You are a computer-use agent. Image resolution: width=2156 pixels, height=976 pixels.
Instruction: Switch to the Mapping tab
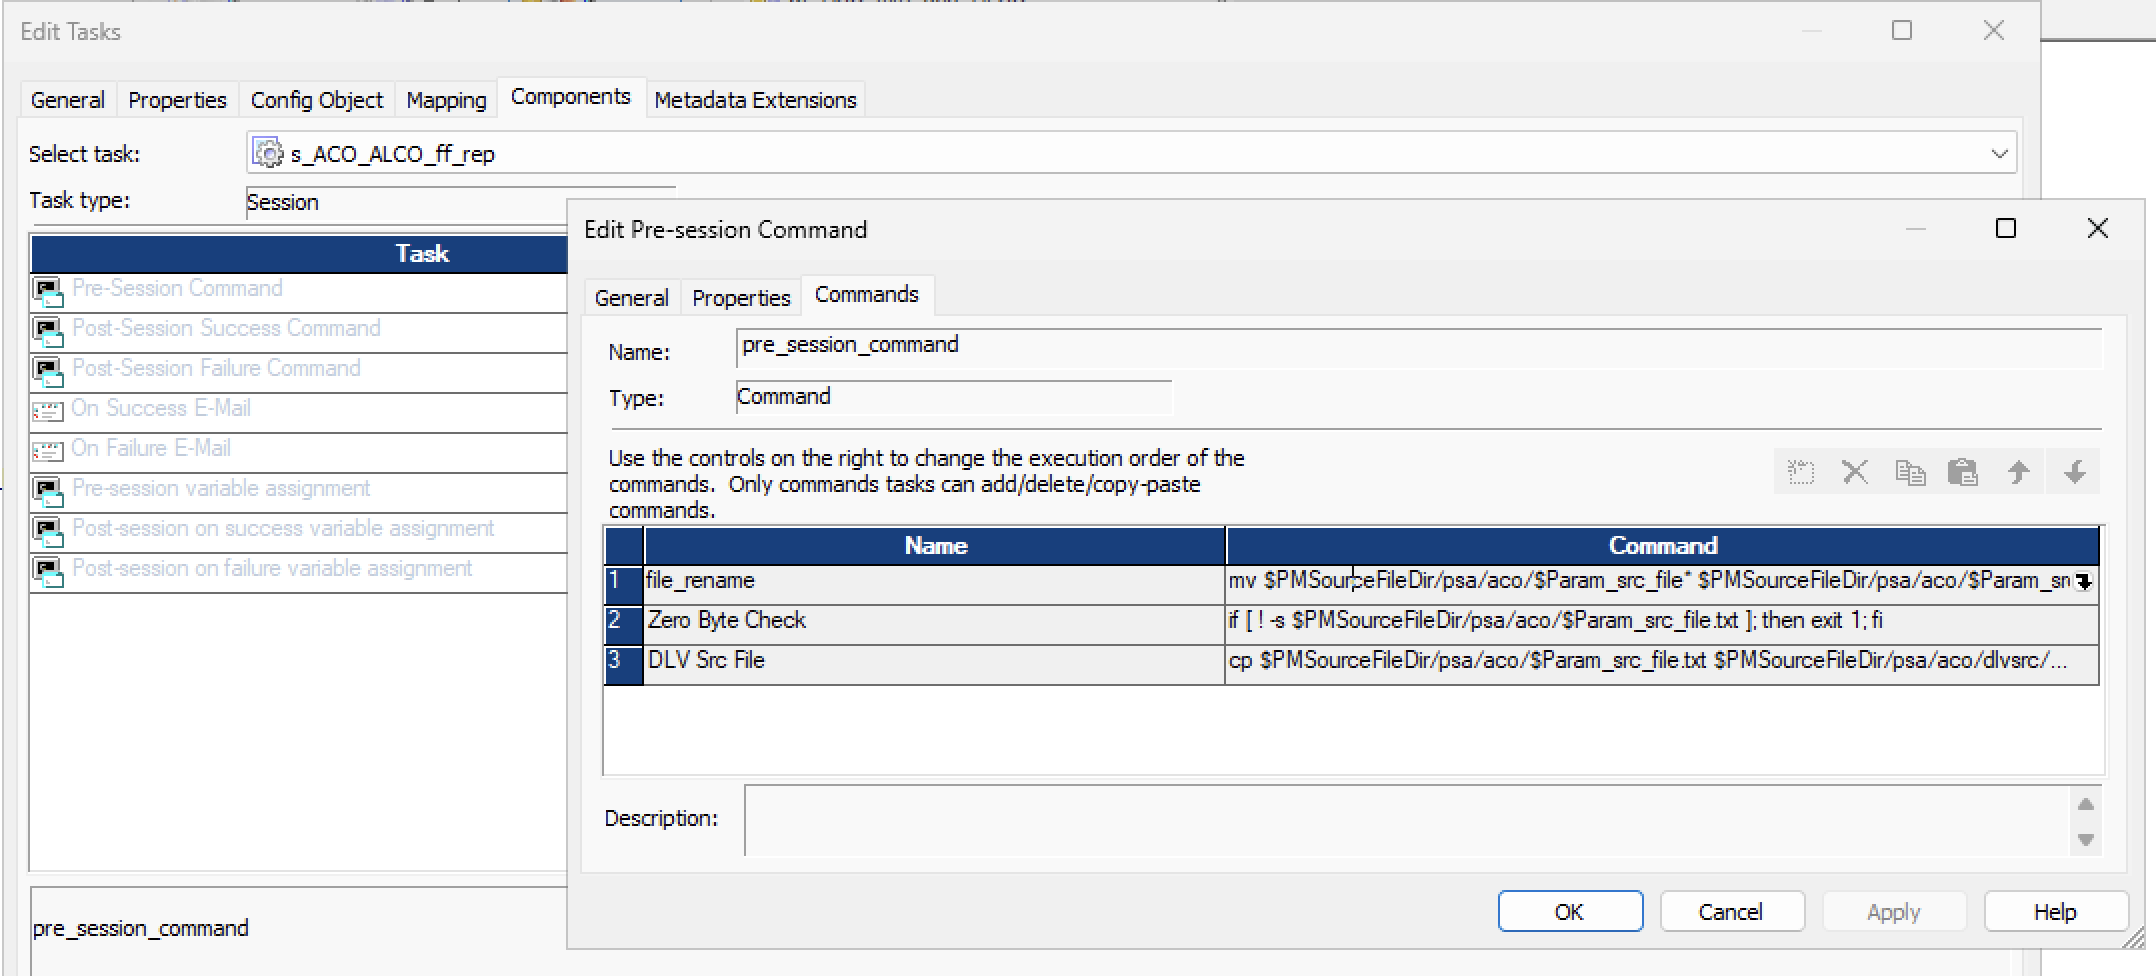coord(446,100)
